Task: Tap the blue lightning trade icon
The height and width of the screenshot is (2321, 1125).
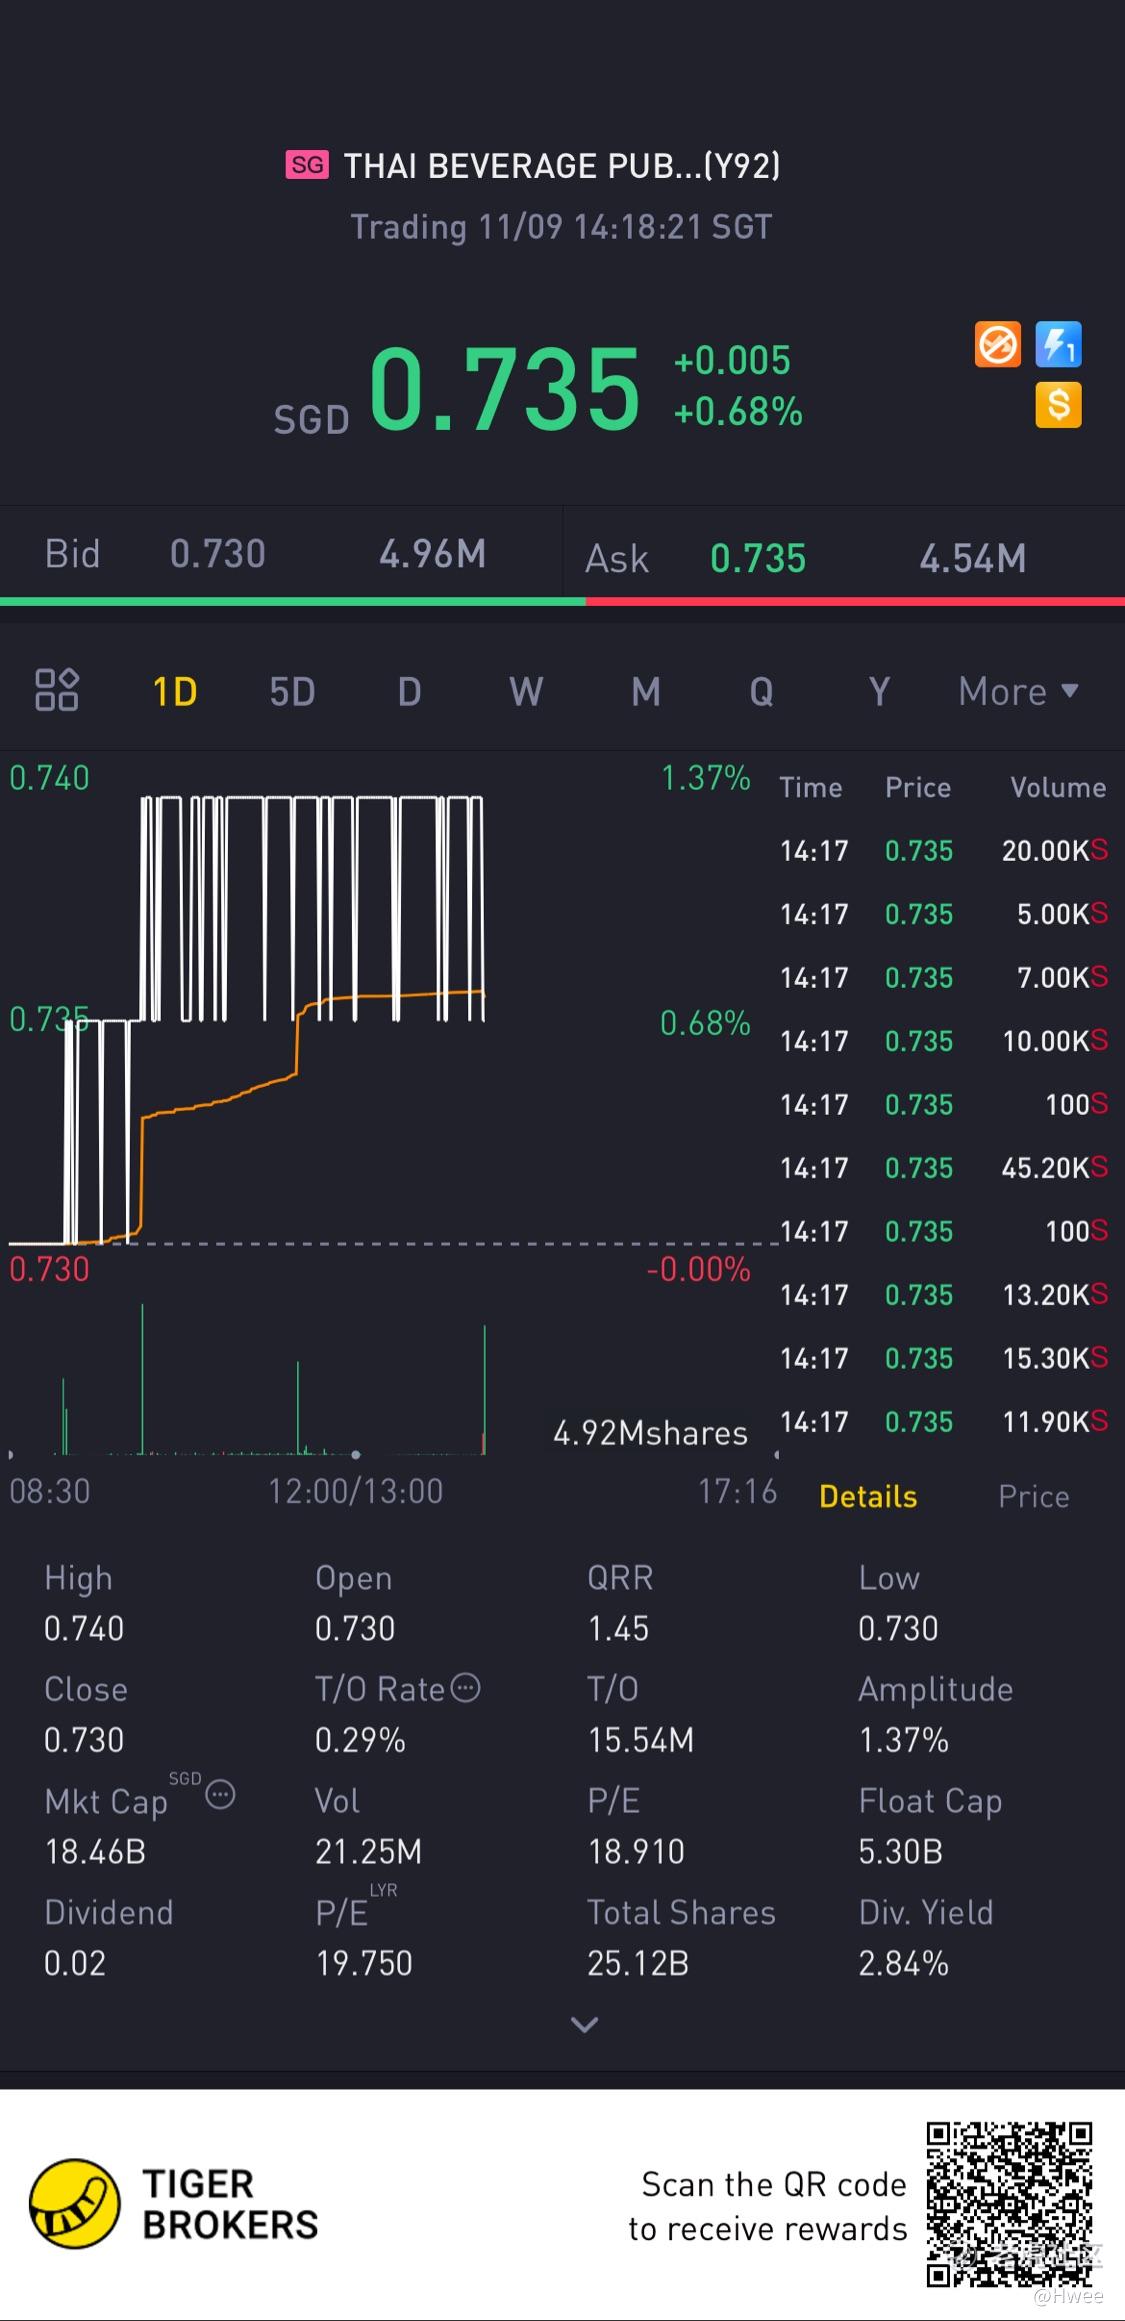Action: pyautogui.click(x=1058, y=345)
